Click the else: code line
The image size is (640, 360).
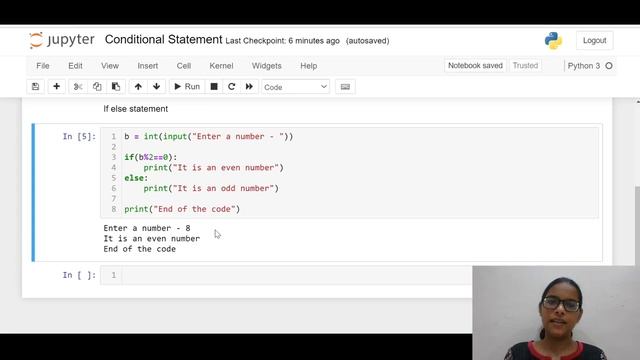(x=136, y=178)
